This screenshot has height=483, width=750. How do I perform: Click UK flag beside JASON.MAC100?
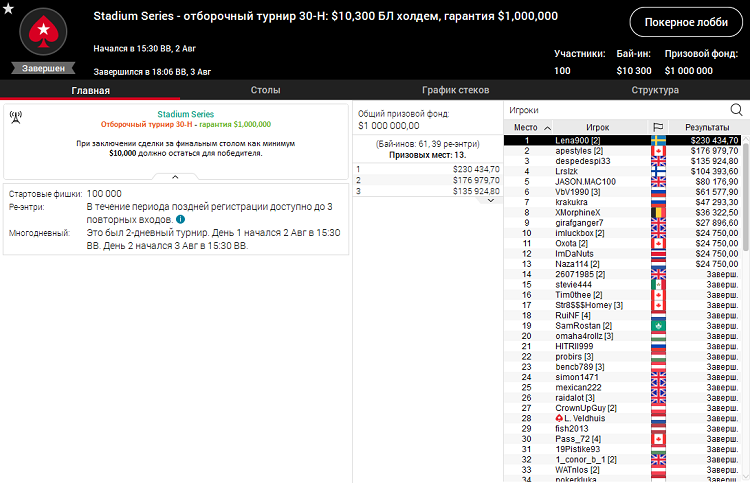click(x=658, y=182)
